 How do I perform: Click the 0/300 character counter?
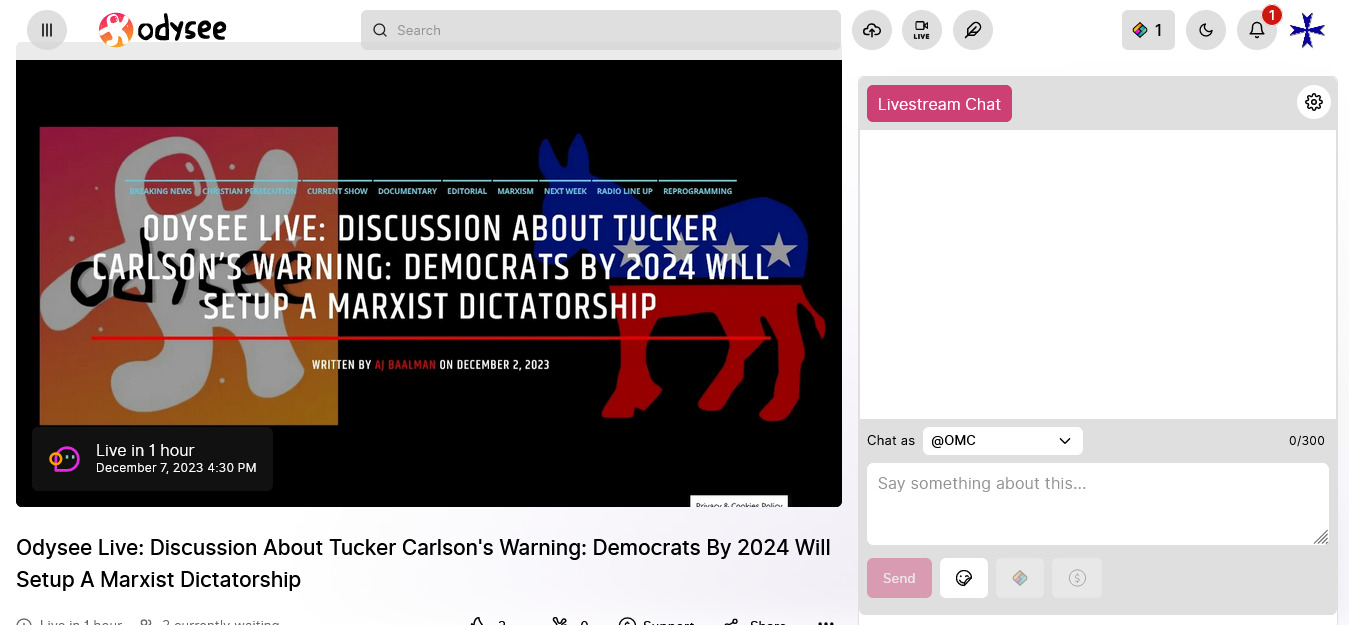1306,441
